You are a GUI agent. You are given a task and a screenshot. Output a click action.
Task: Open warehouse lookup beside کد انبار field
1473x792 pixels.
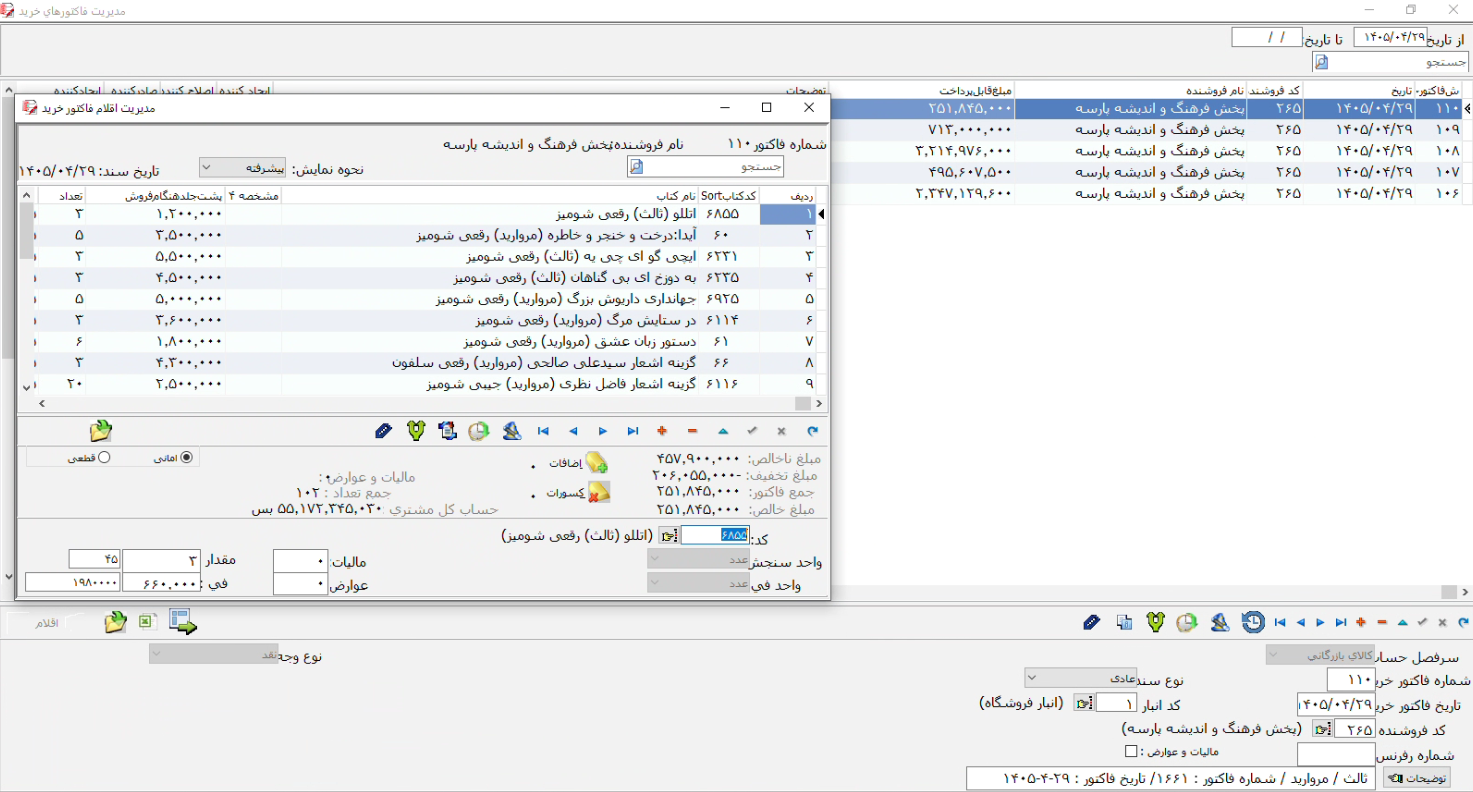click(x=1082, y=703)
